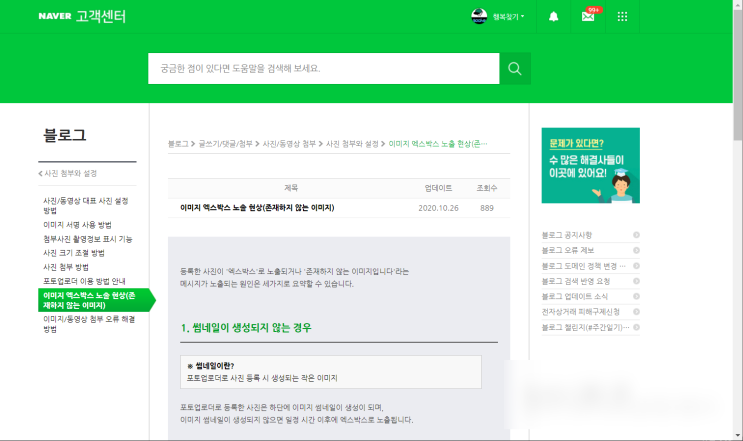Screen dimensions: 743x441
Task: Open '포토업로더 이용 방법 안내' sidebar item
Action: point(84,281)
